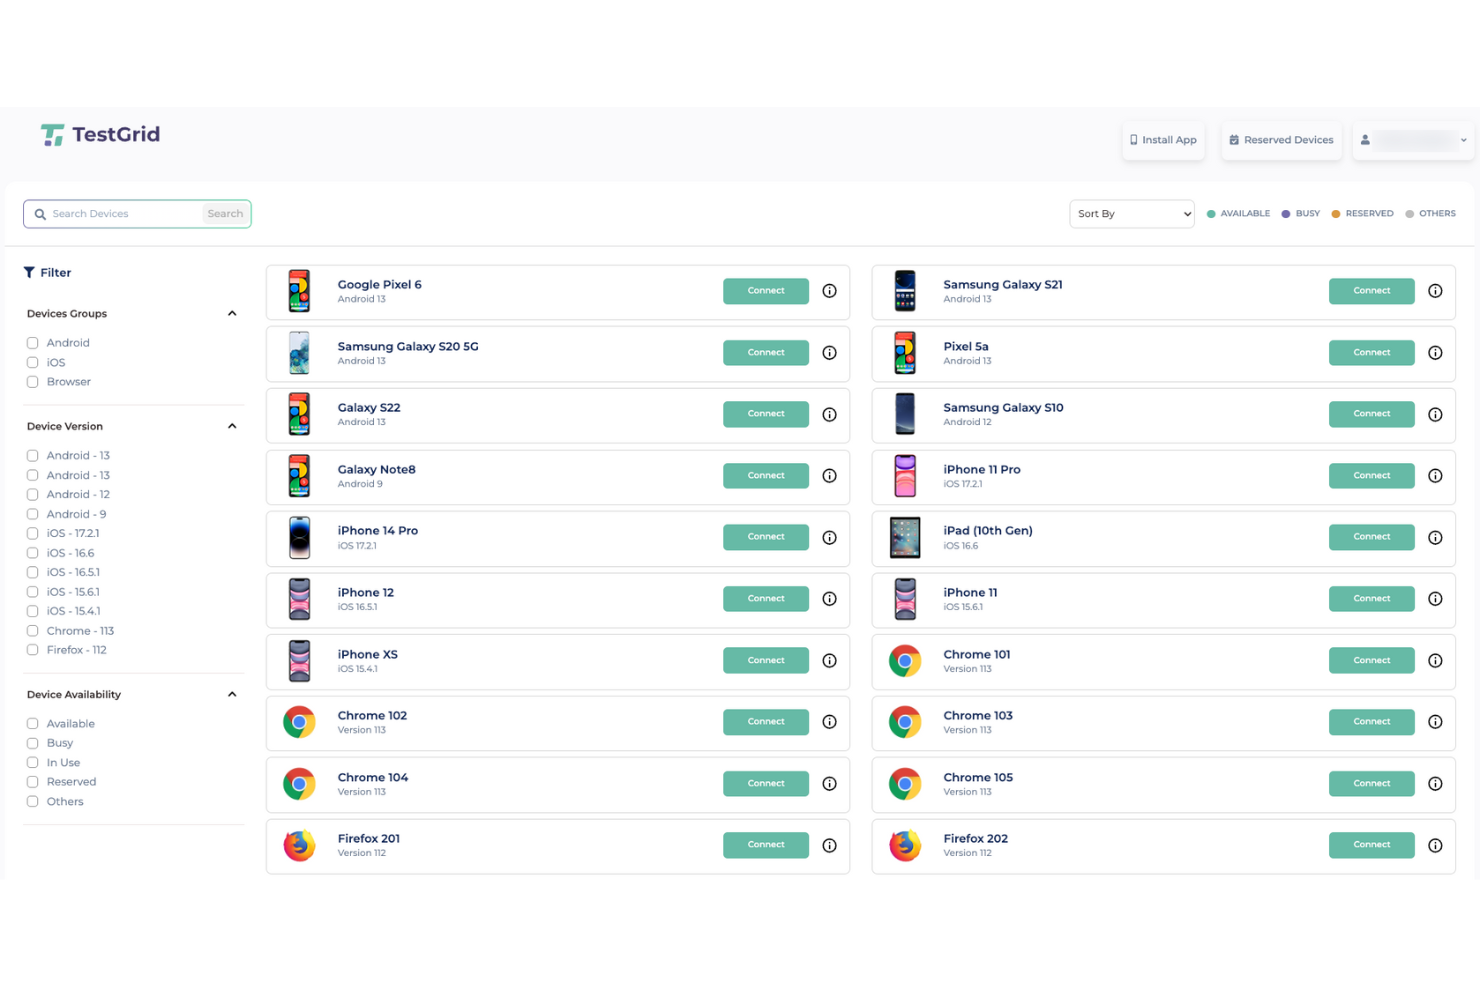Show info for iPhone 11 row

[x=1435, y=599]
